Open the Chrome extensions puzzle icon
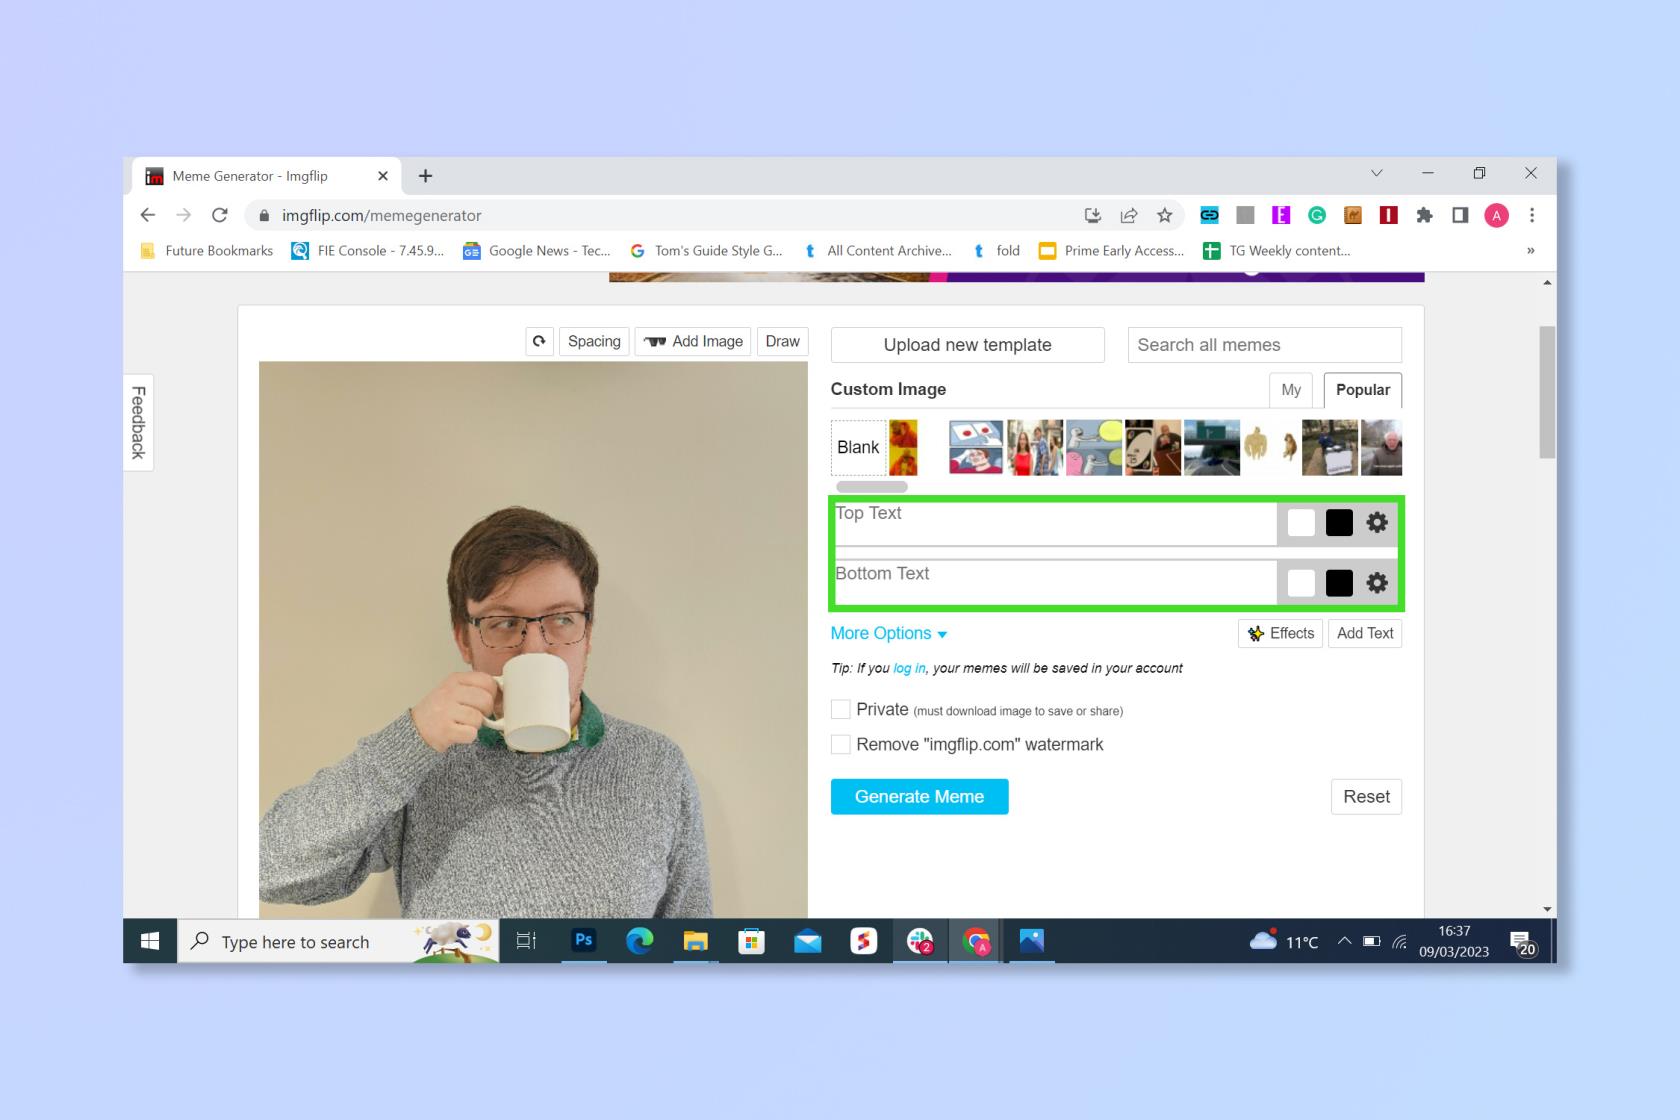This screenshot has height=1120, width=1680. pyautogui.click(x=1424, y=215)
